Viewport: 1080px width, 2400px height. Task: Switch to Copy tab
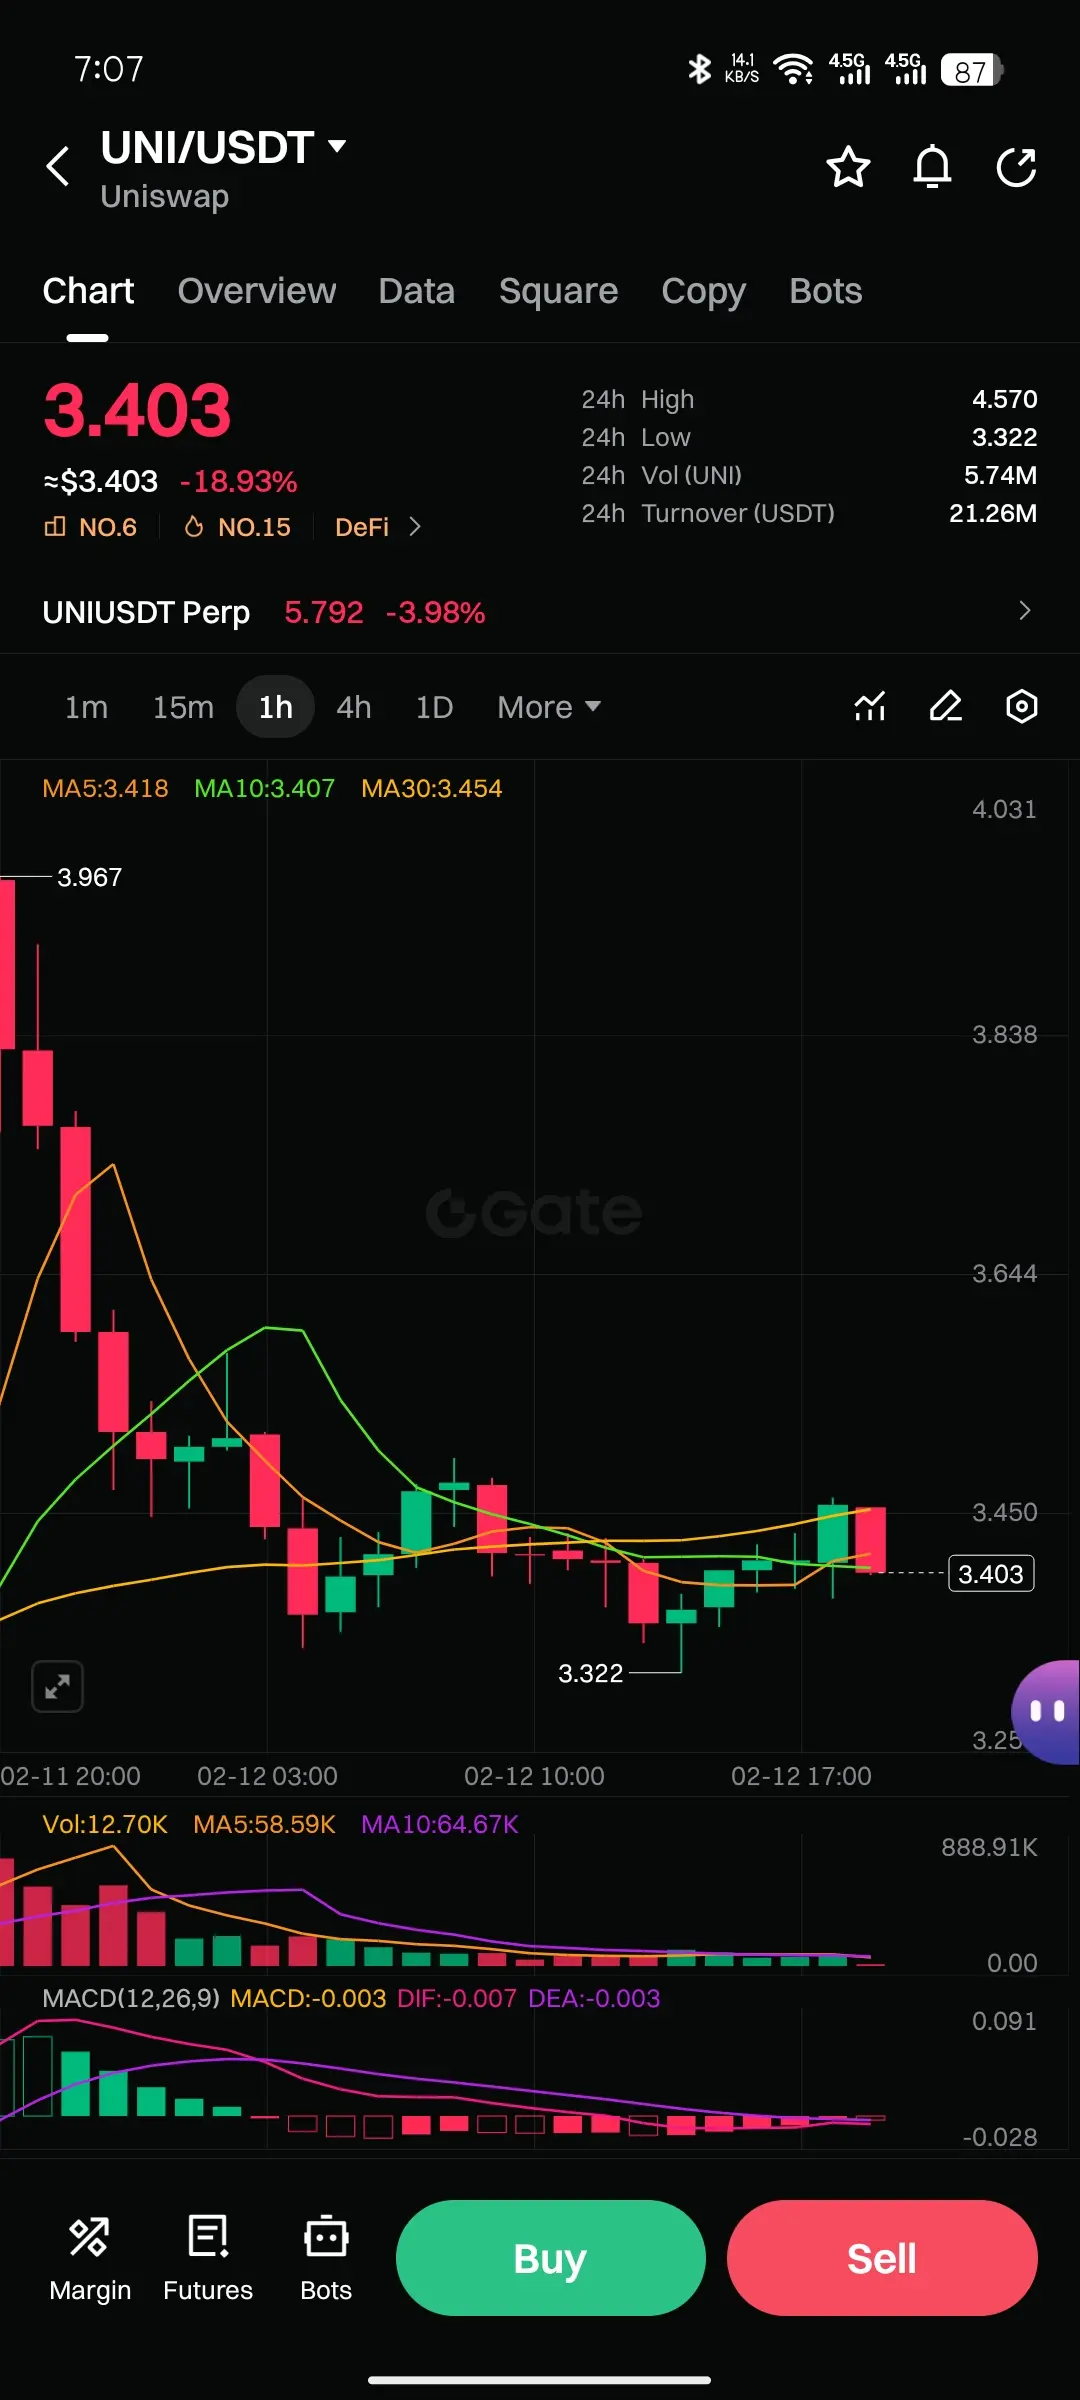pyautogui.click(x=704, y=291)
